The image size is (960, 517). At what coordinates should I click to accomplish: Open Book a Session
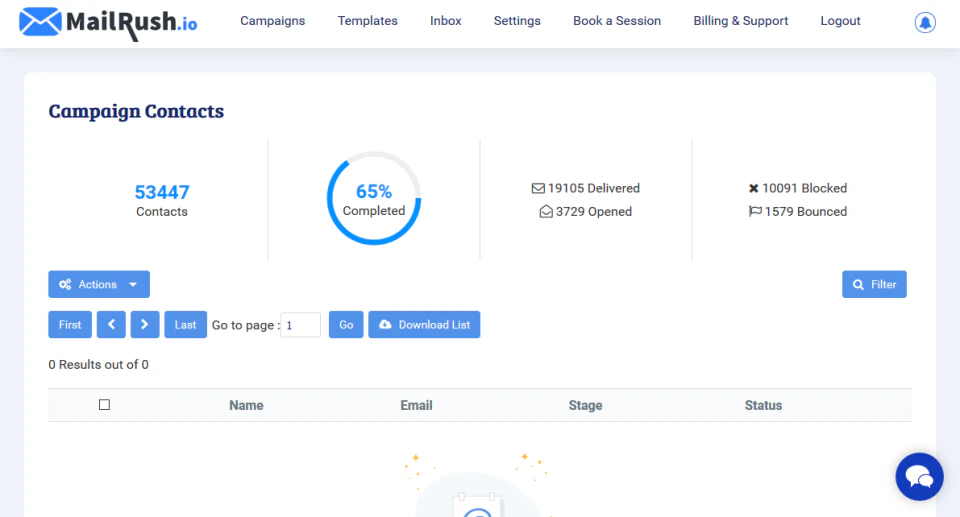pyautogui.click(x=617, y=21)
